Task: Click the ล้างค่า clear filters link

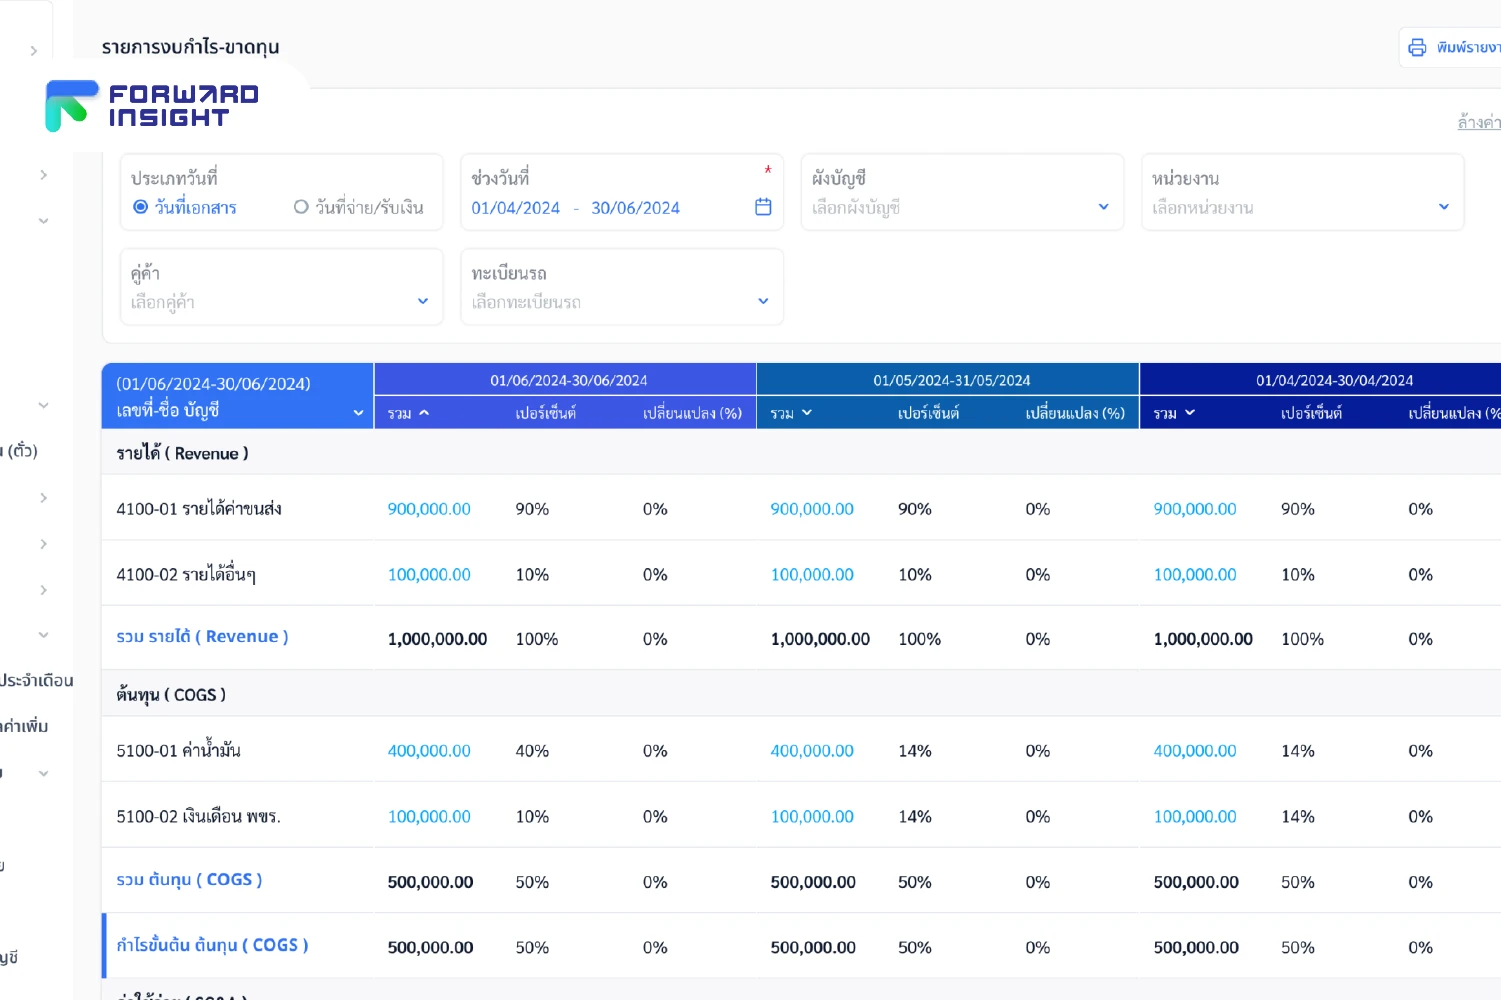Action: point(1478,122)
